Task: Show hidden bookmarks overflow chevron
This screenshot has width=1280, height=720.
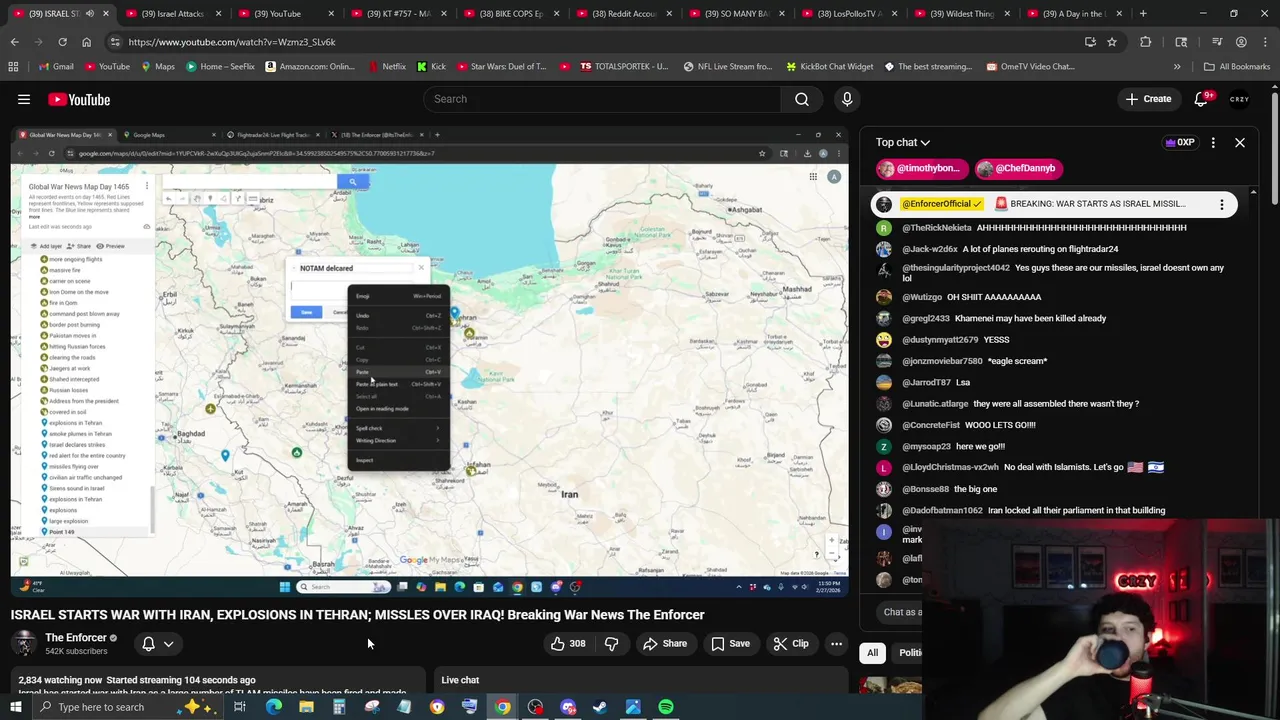Action: (x=1177, y=67)
